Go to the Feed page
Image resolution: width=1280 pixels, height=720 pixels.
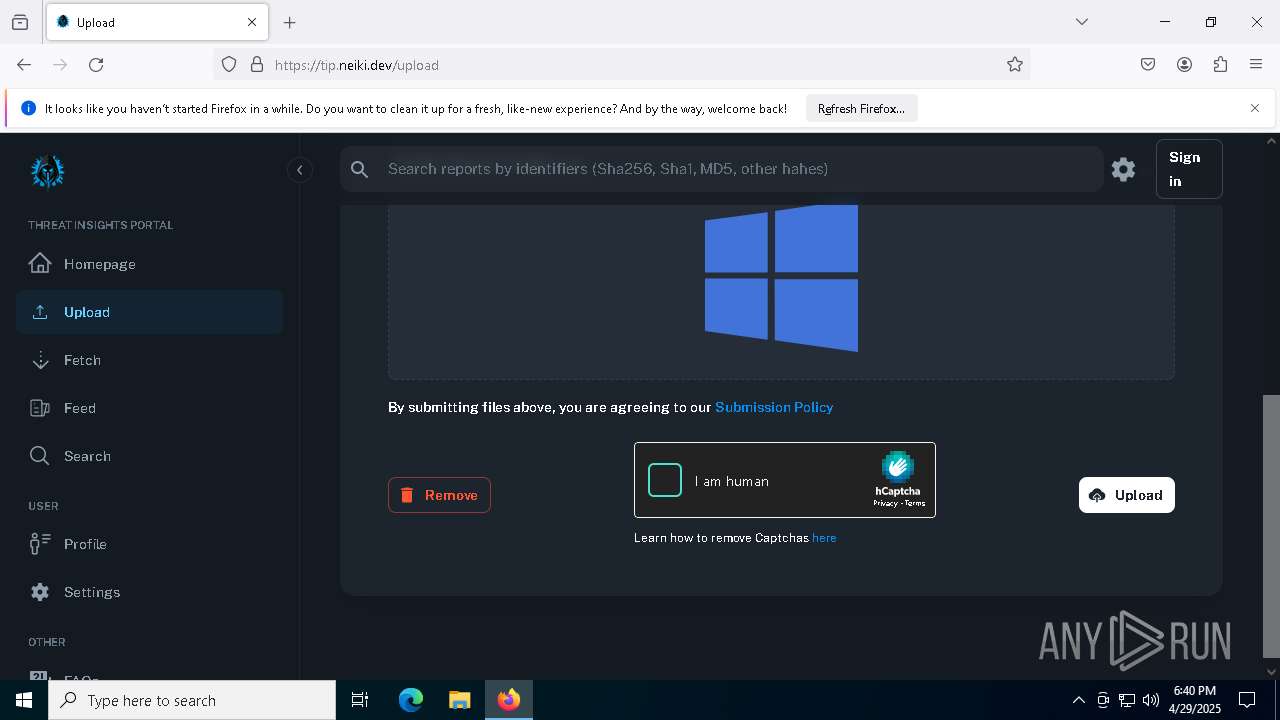coord(149,408)
